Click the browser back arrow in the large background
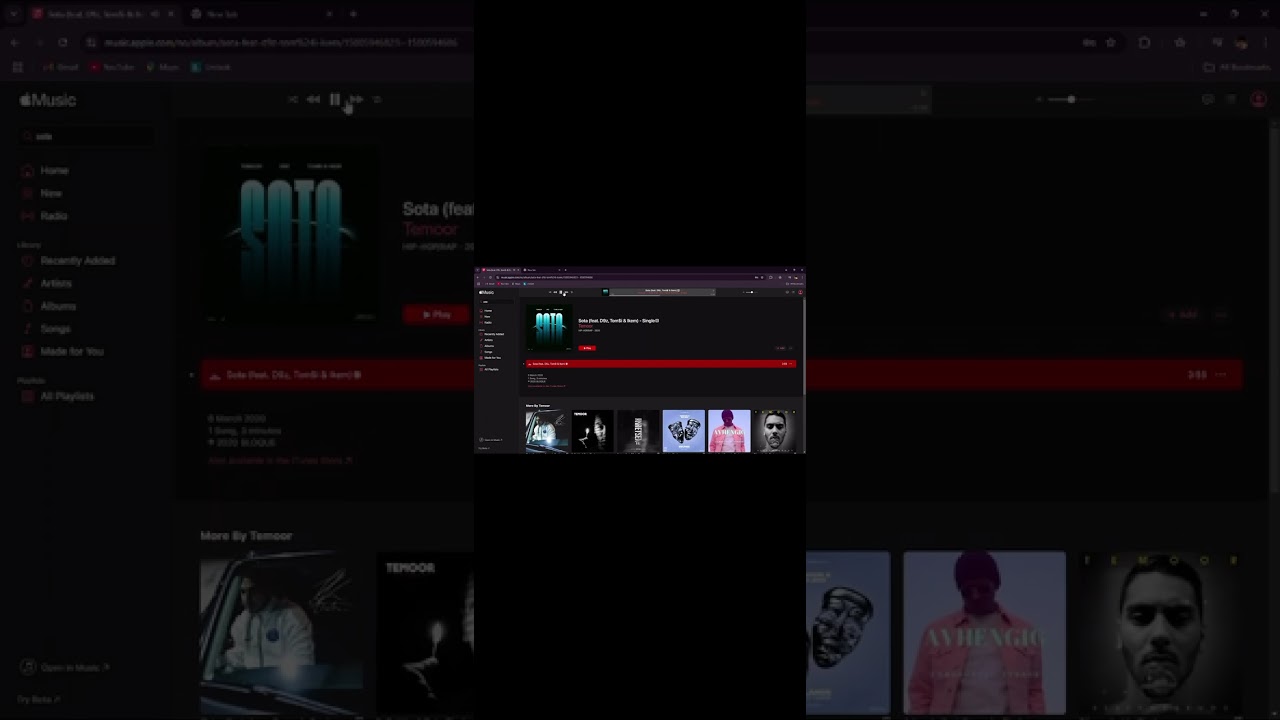The height and width of the screenshot is (720, 1280). pyautogui.click(x=15, y=43)
